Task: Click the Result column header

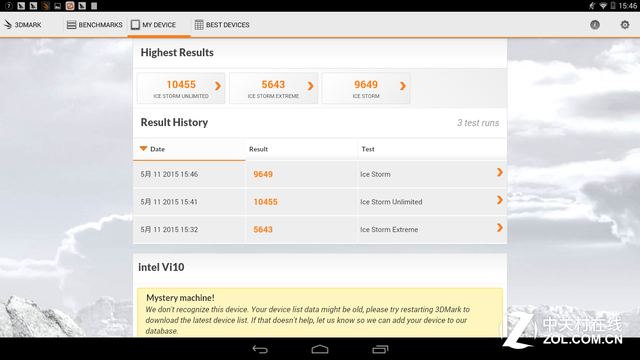Action: (x=301, y=149)
